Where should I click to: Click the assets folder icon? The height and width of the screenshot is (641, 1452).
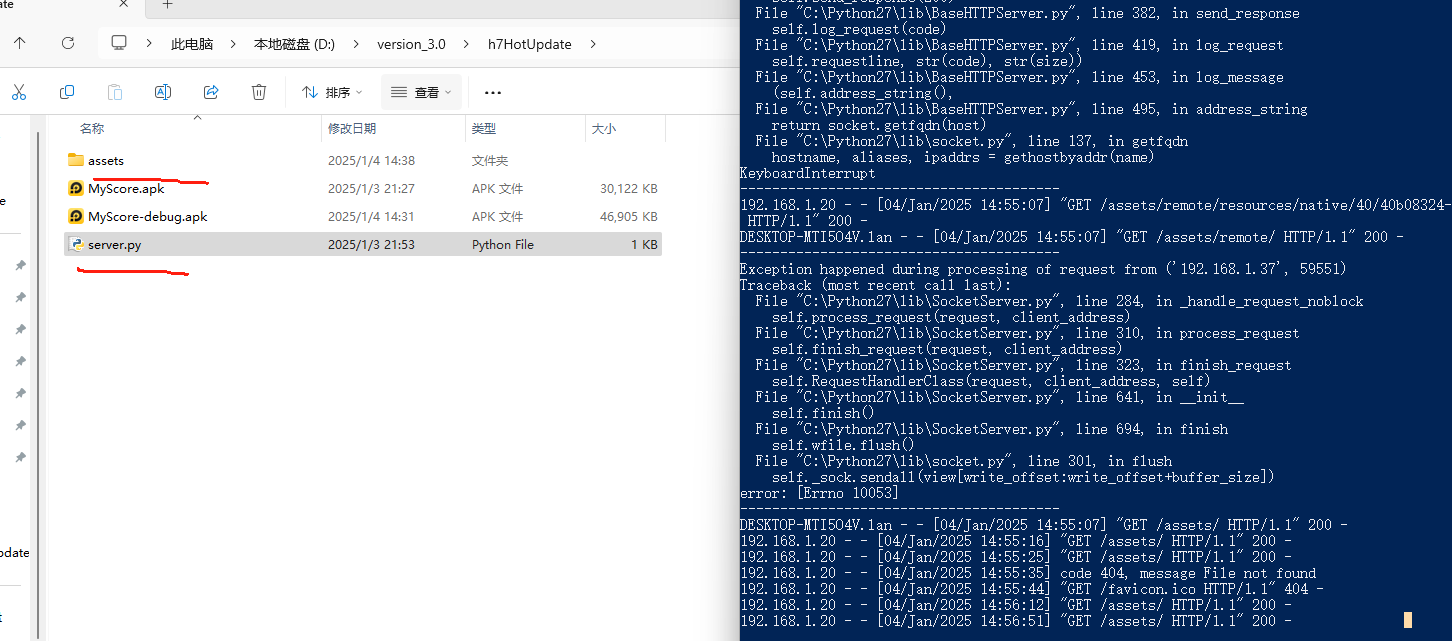click(76, 160)
